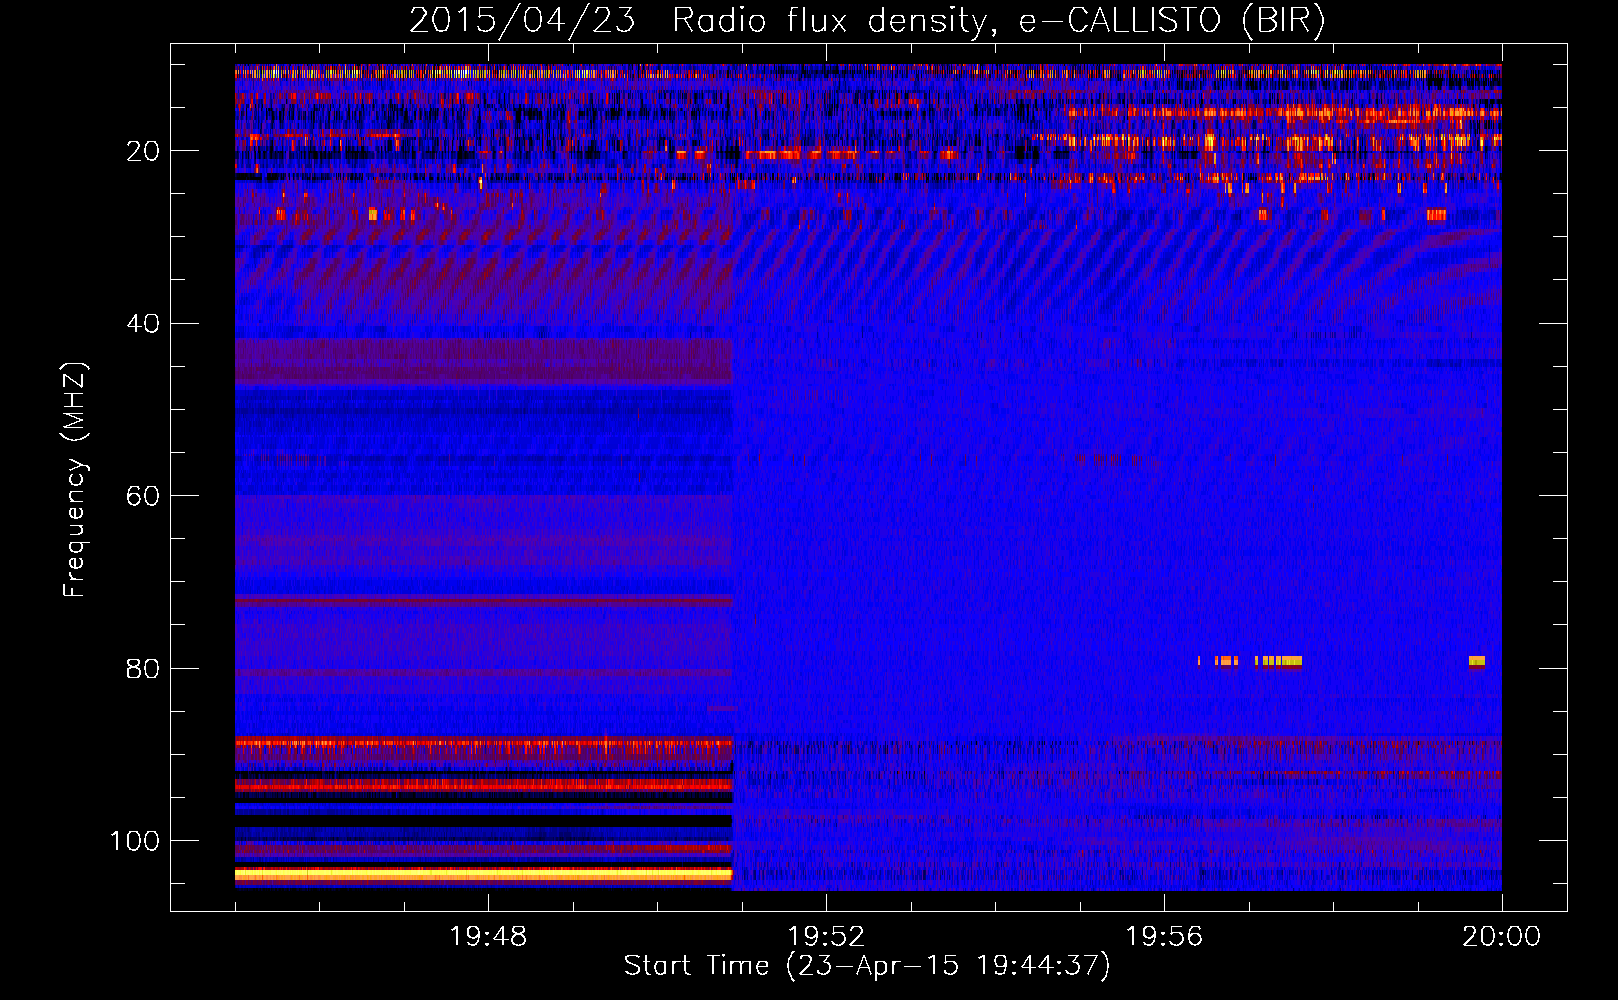Click the plot title '2015/04/23 Radio flux density'
1618x1000 pixels.
tap(697, 21)
